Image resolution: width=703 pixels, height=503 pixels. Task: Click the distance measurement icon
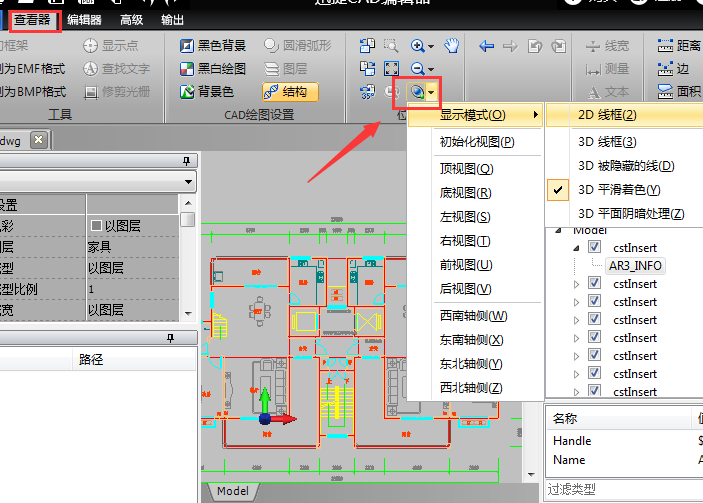[665, 46]
